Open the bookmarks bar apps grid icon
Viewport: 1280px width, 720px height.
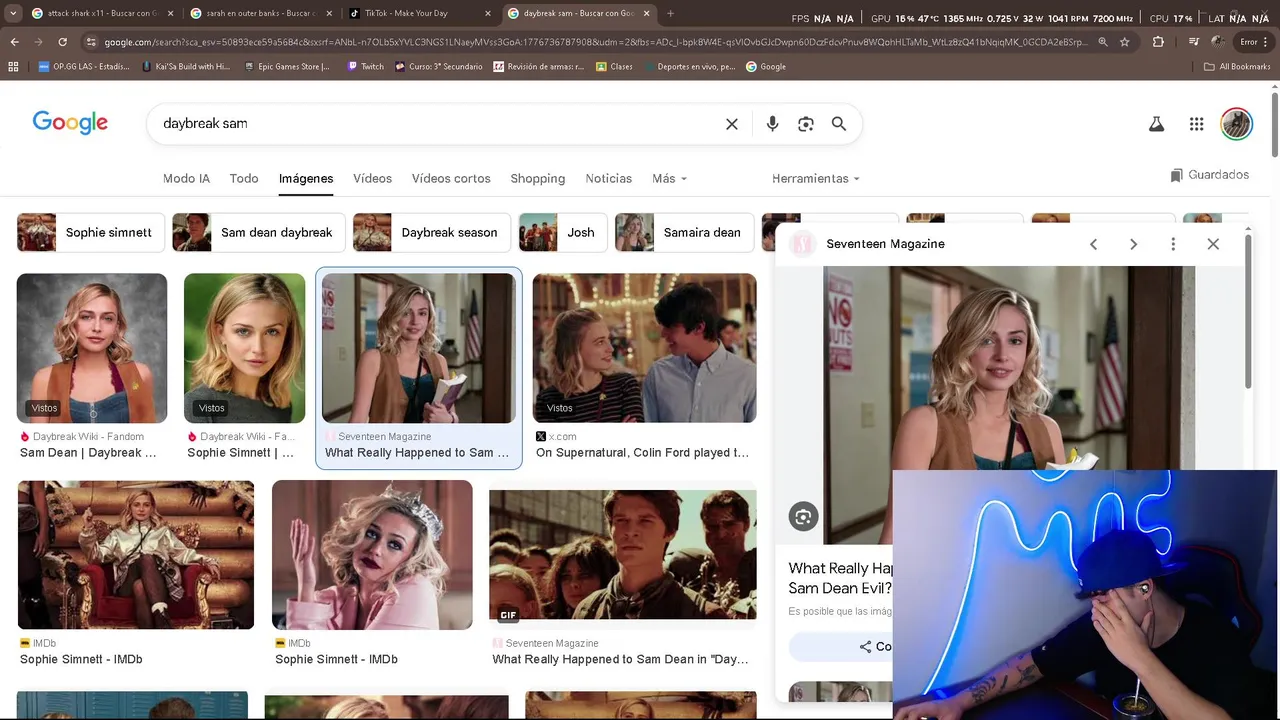click(13, 67)
